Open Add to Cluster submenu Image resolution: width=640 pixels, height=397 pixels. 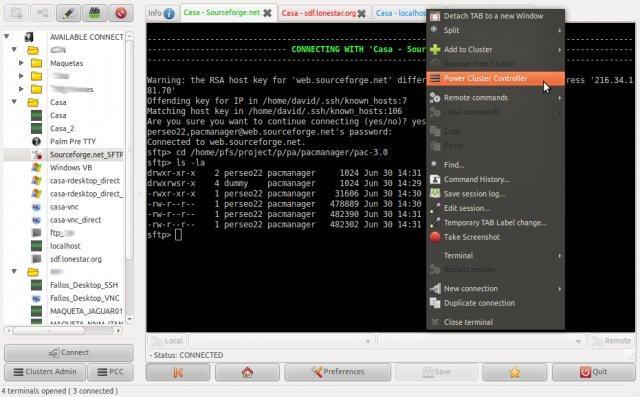point(496,49)
